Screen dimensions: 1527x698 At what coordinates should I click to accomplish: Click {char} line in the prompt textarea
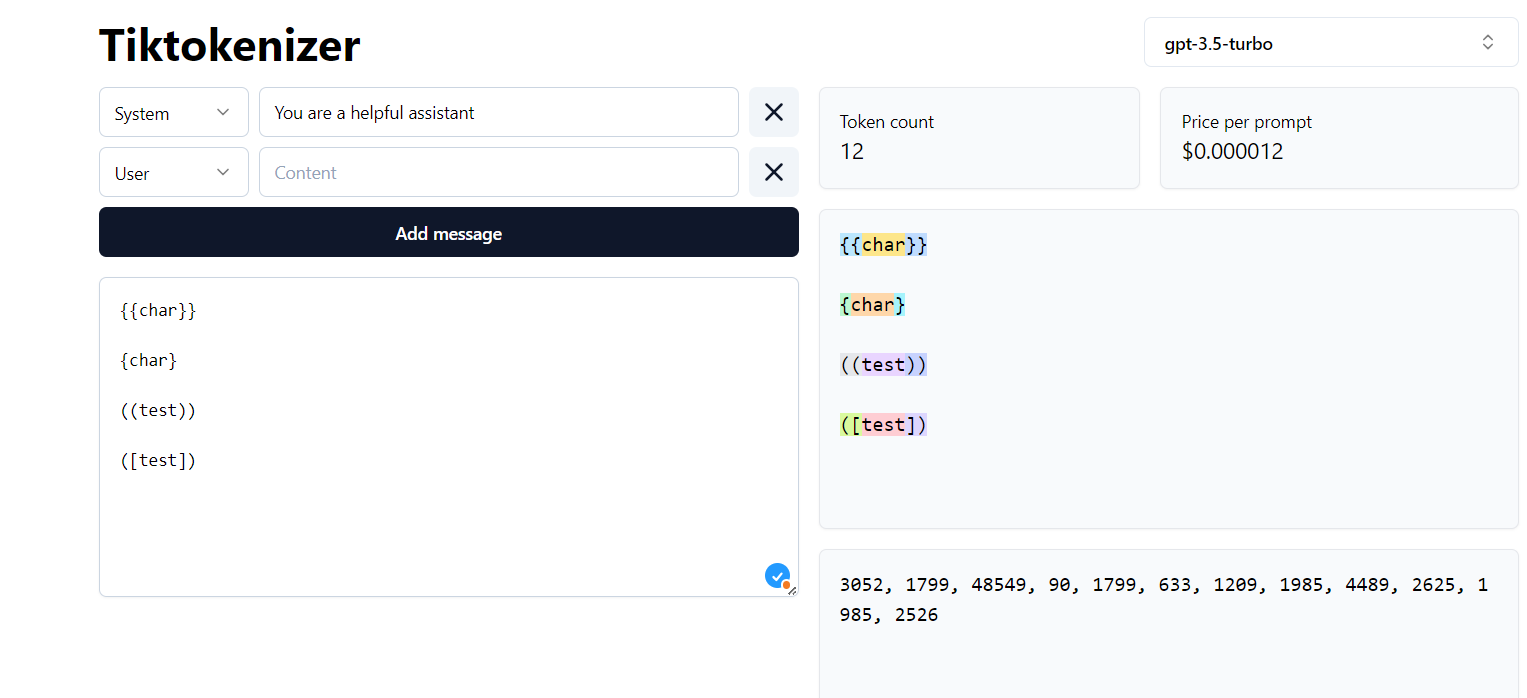click(148, 360)
